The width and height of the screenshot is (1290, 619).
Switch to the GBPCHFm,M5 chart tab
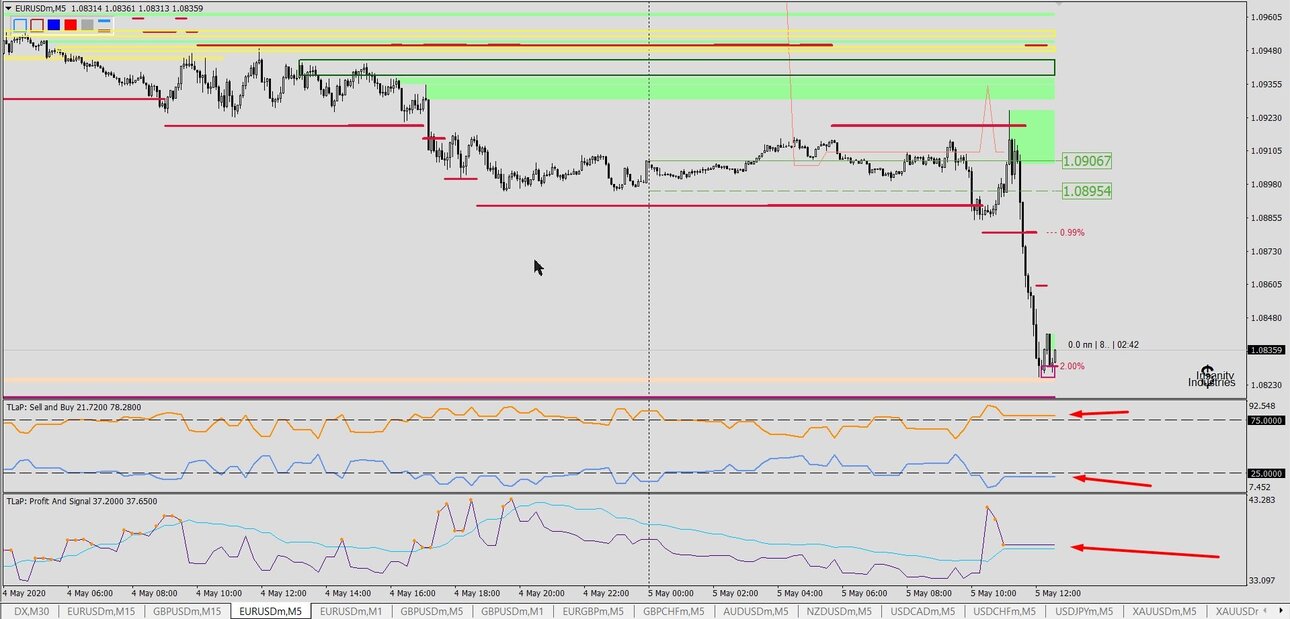(x=674, y=611)
